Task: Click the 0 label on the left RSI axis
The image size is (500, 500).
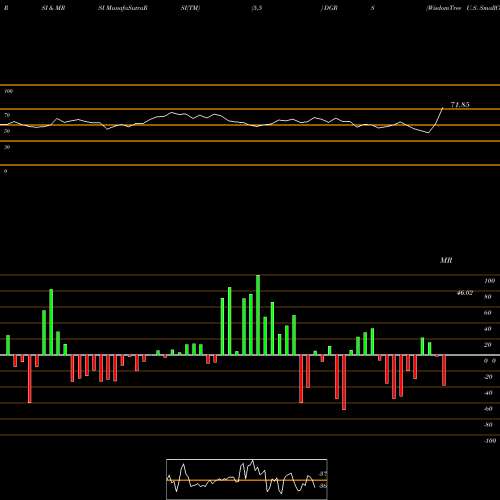Action: pos(6,171)
